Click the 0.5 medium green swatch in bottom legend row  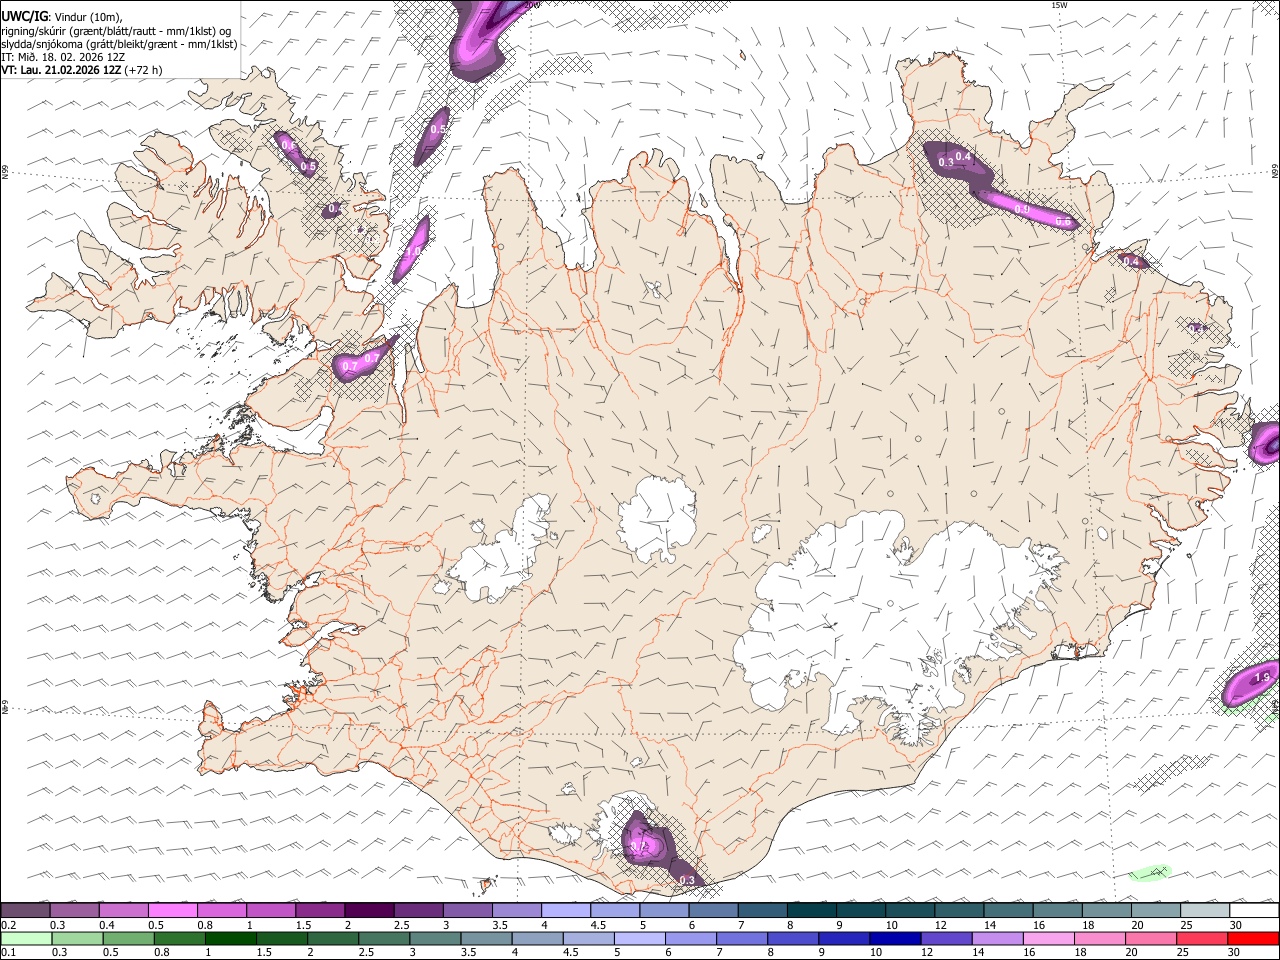128,938
